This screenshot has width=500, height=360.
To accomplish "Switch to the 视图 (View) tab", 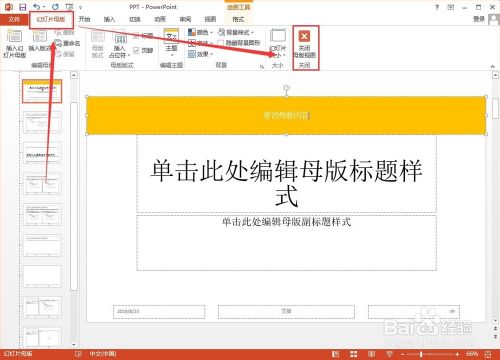I will click(210, 19).
